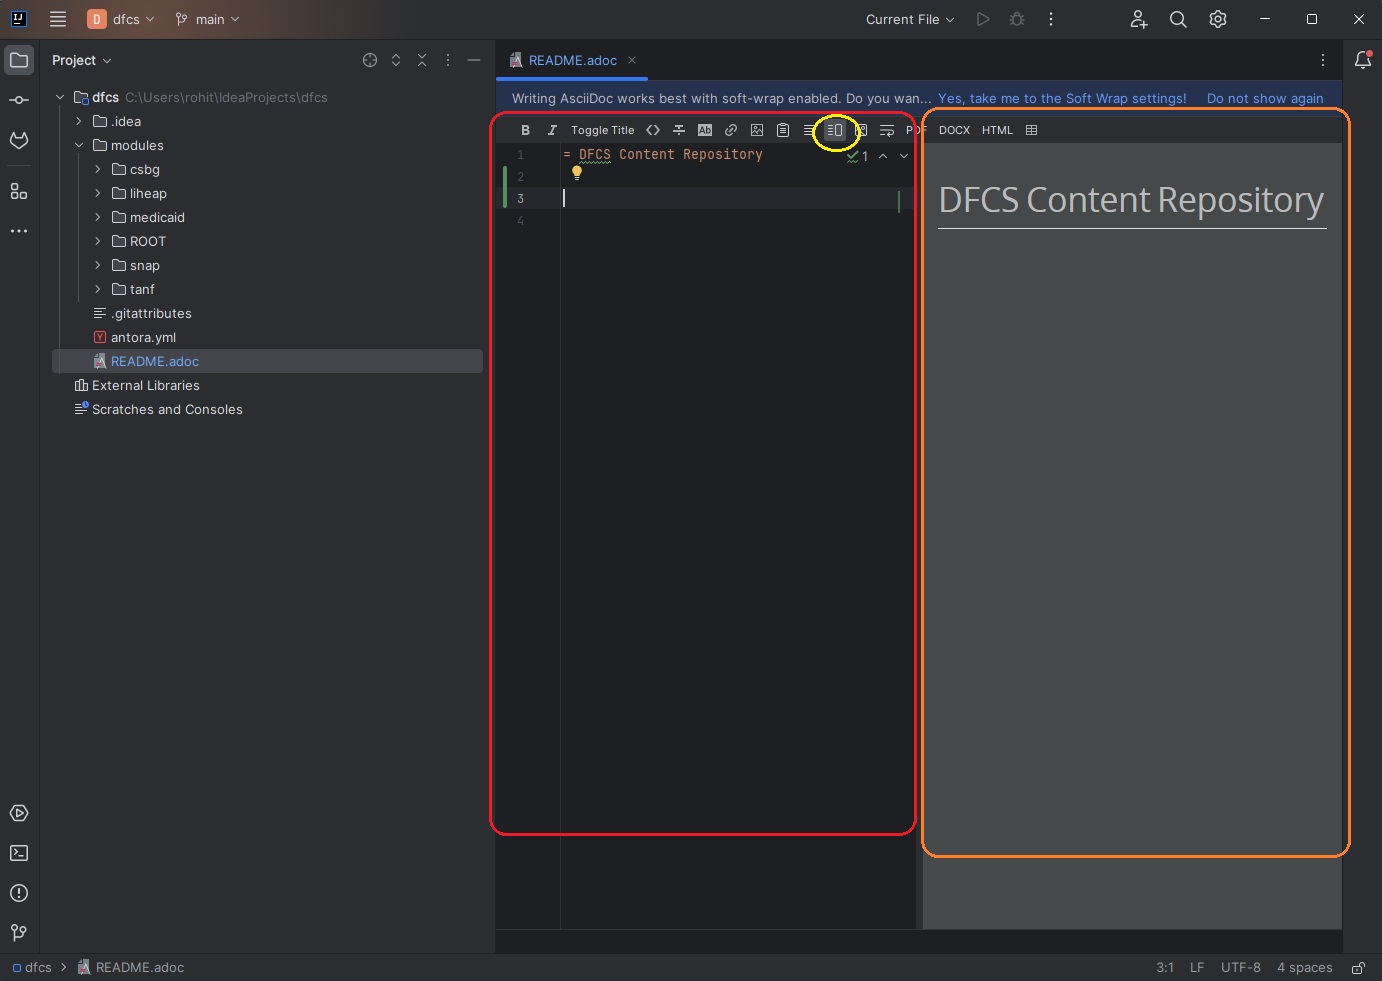Open the Problems tool window
The height and width of the screenshot is (981, 1382).
point(19,893)
